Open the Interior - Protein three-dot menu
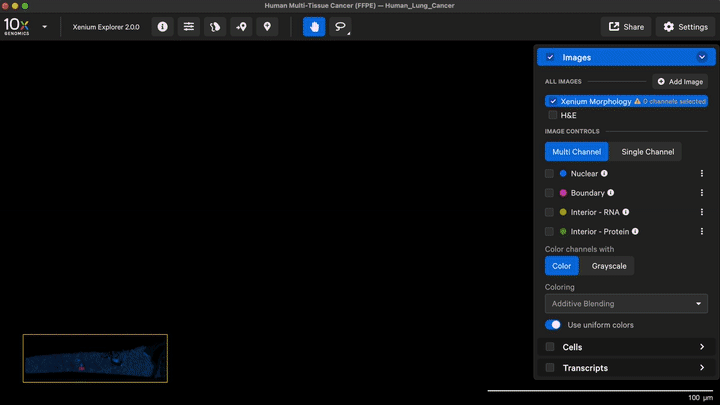 (x=701, y=231)
